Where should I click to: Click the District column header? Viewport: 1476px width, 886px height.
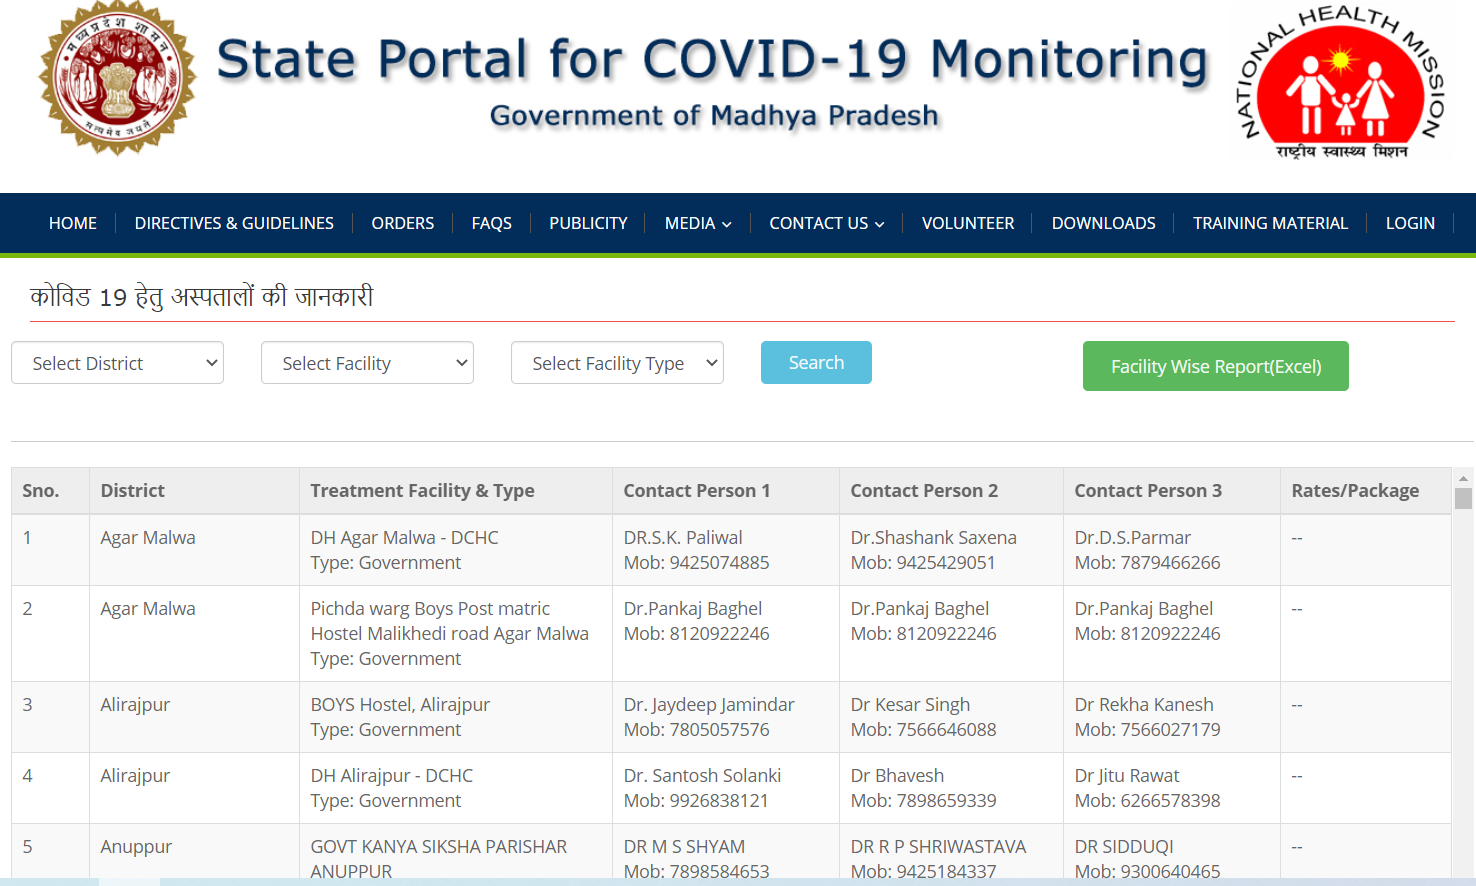[194, 491]
